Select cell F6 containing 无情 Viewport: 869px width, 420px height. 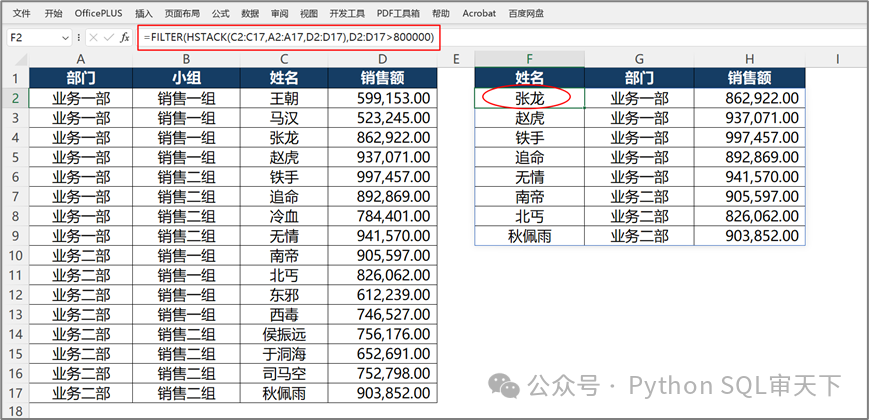pyautogui.click(x=529, y=177)
